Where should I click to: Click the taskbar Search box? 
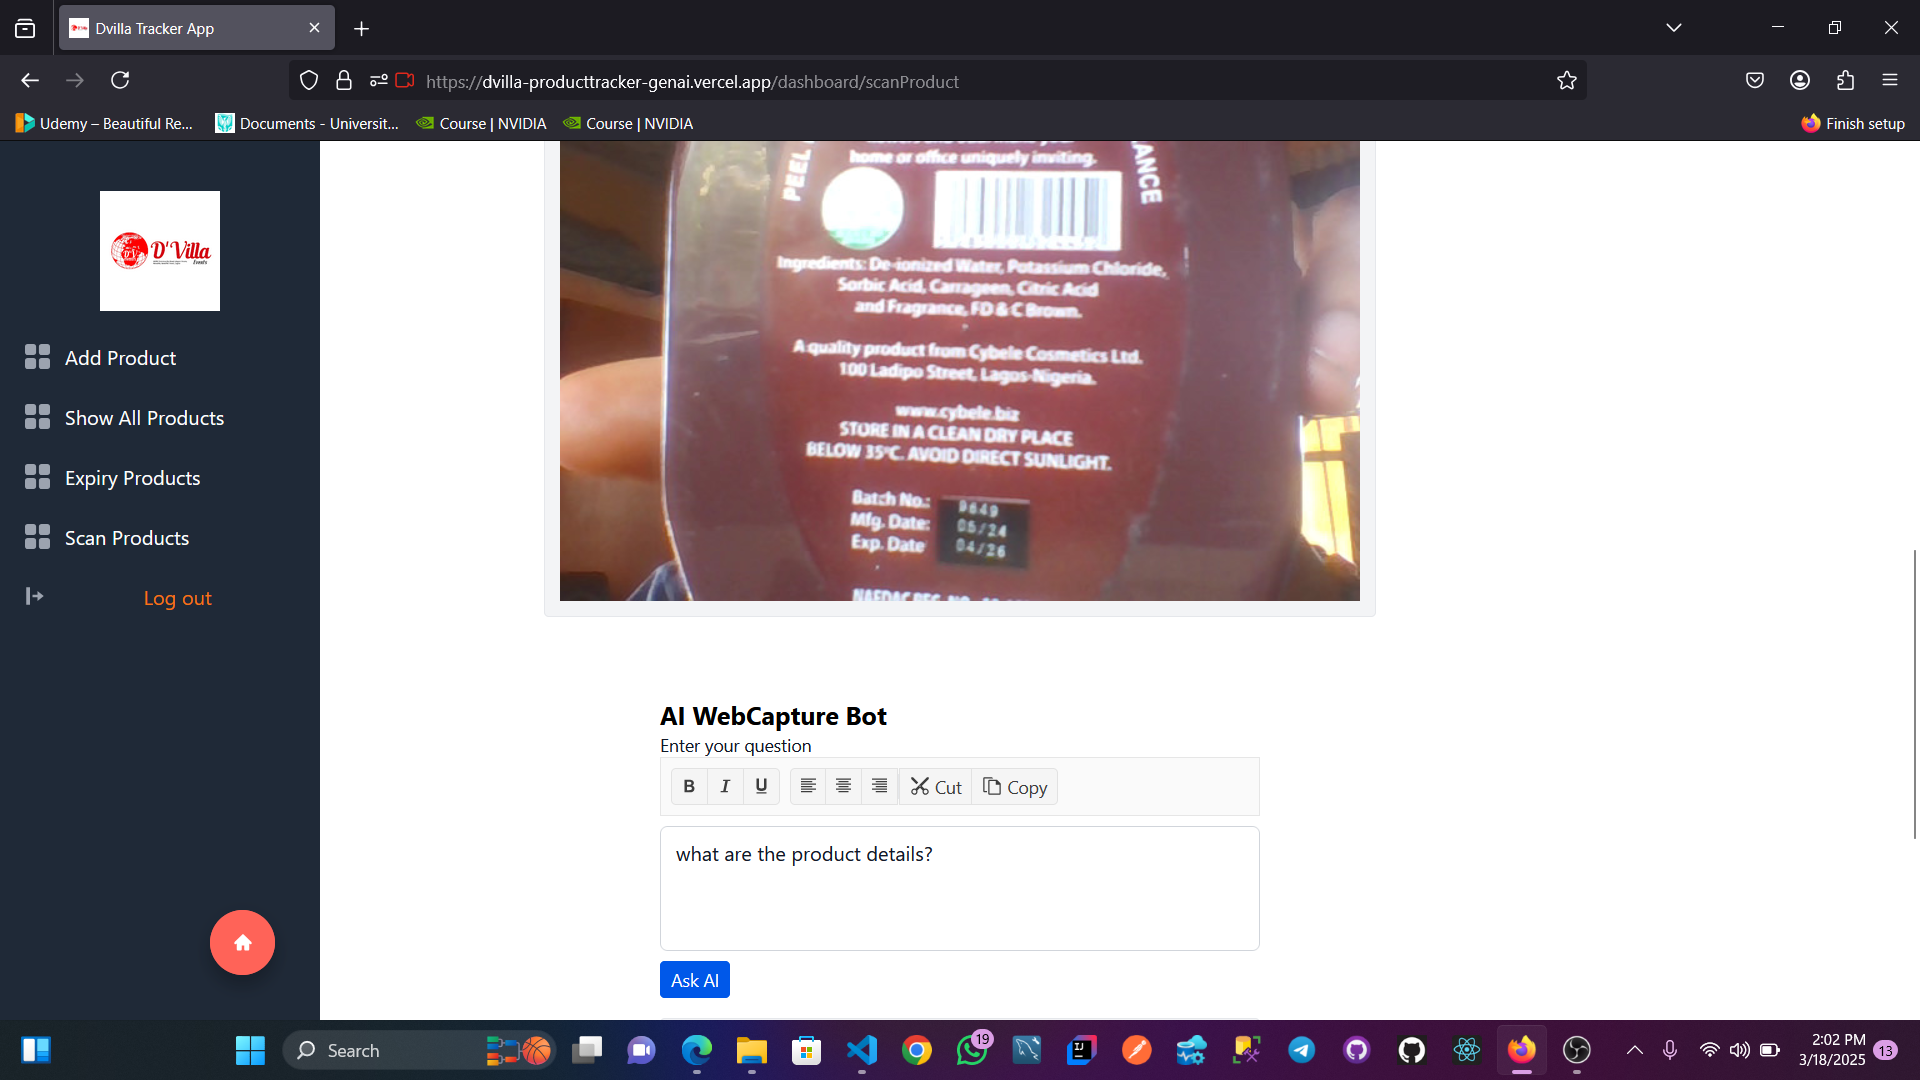pos(420,1050)
